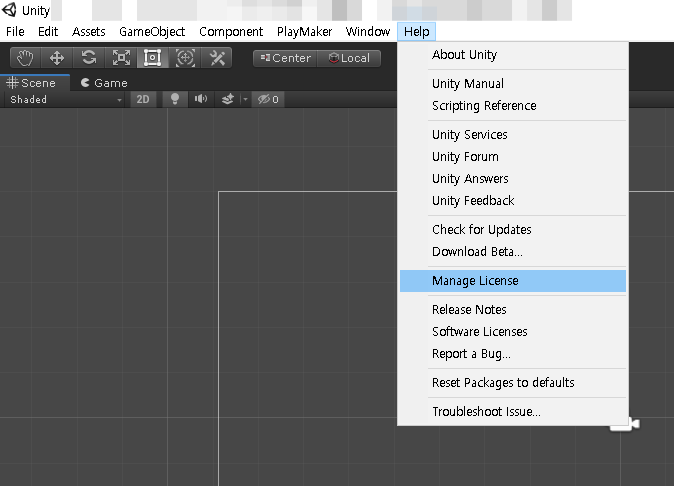Select Check for Updates

(x=513, y=230)
